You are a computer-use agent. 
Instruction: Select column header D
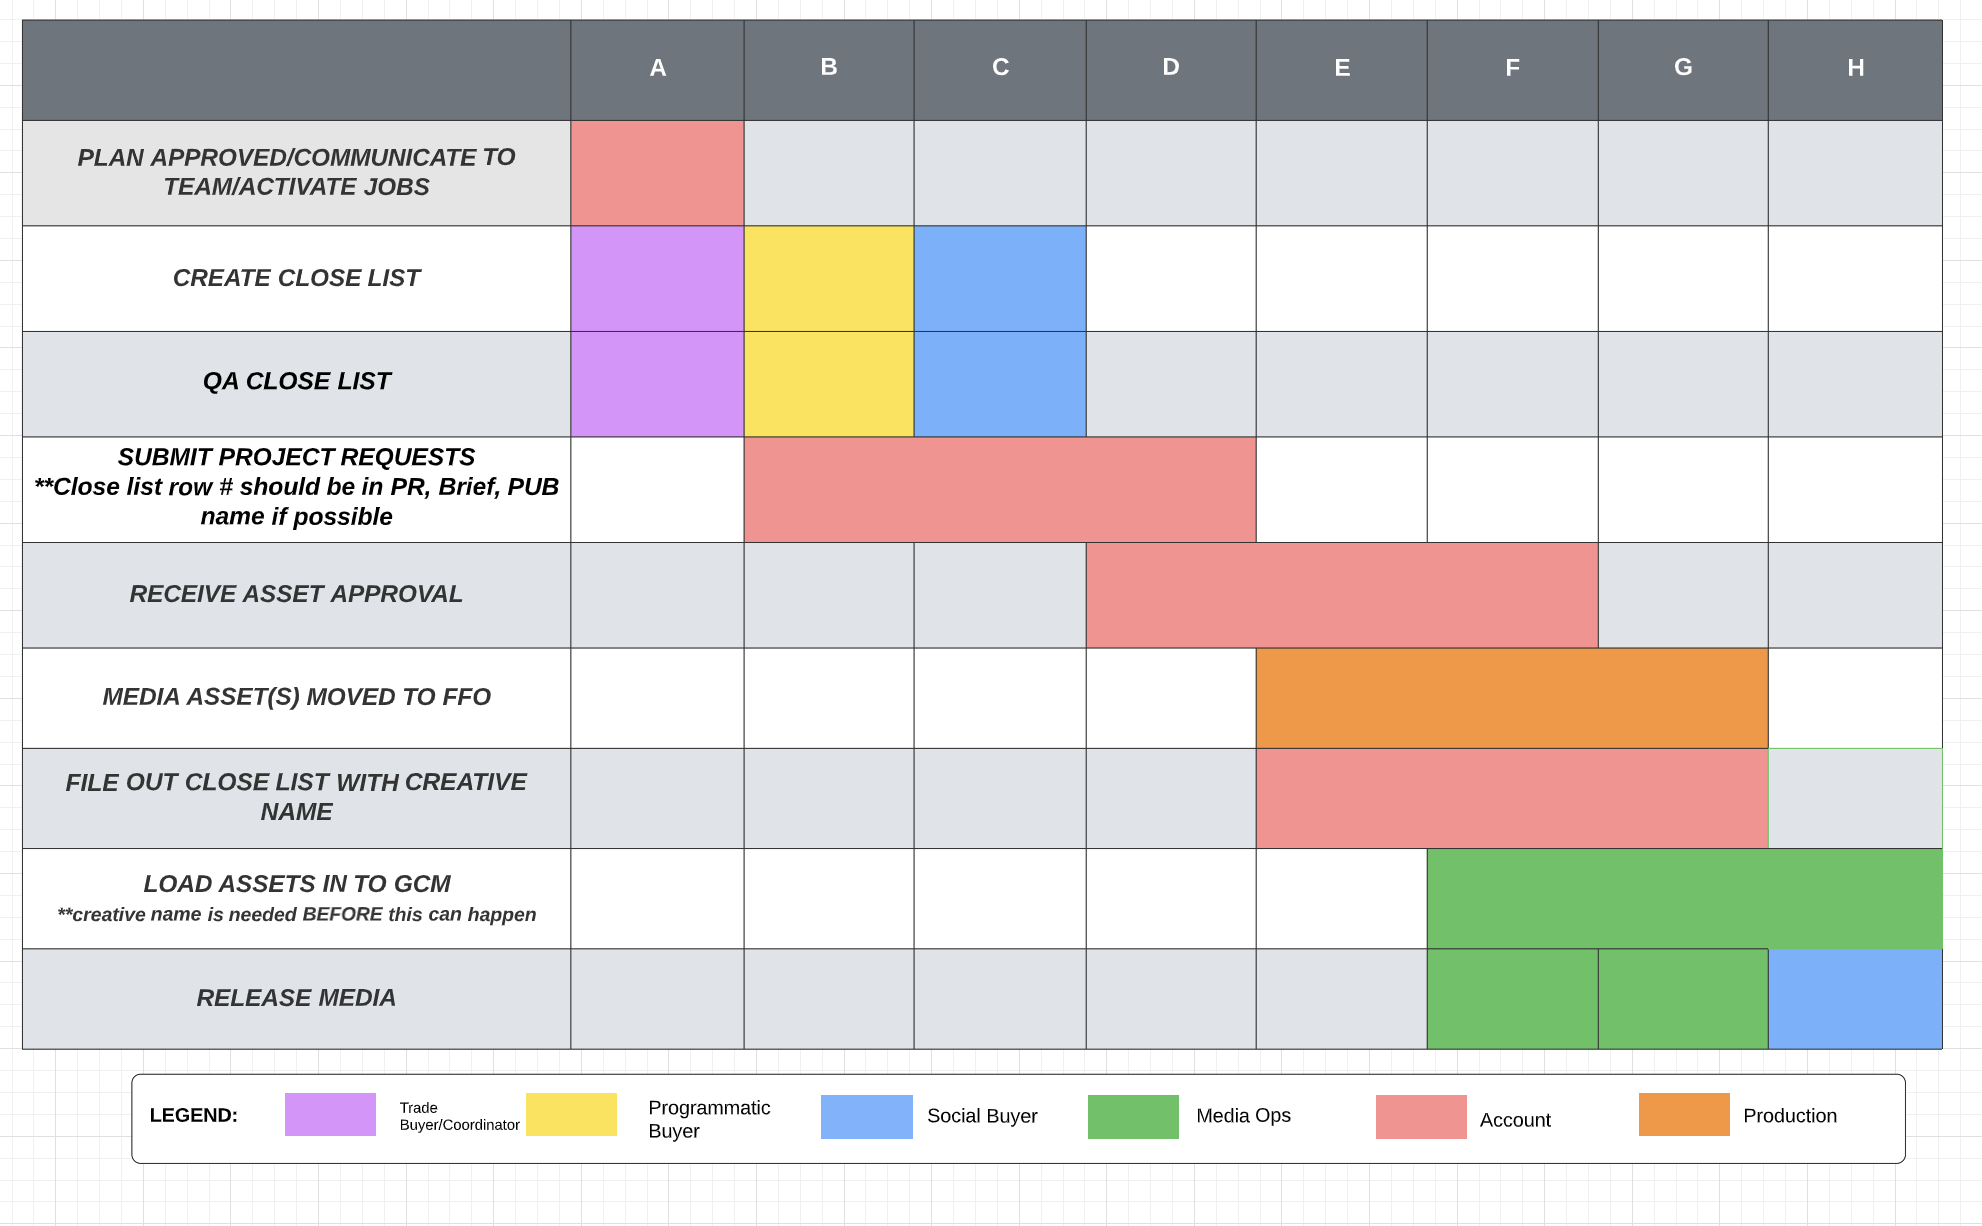point(1171,68)
